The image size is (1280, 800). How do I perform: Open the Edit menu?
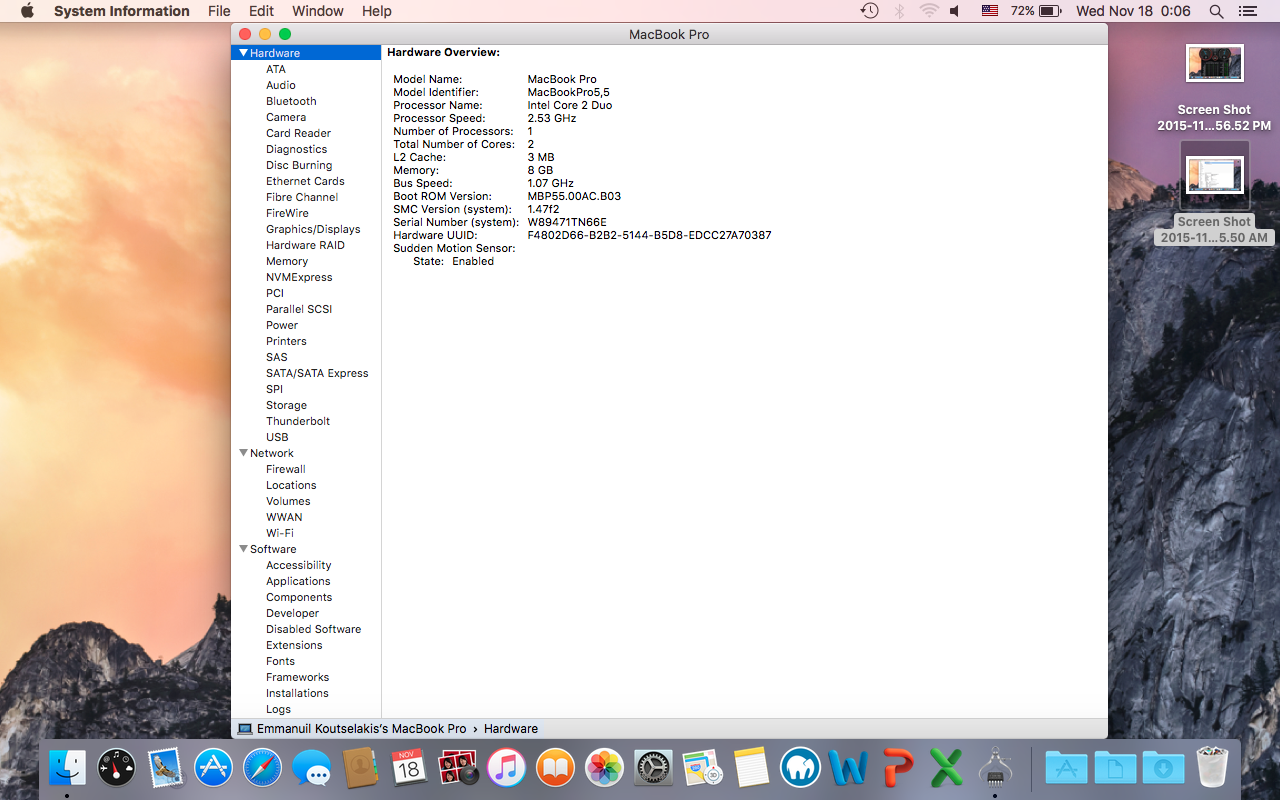(262, 11)
